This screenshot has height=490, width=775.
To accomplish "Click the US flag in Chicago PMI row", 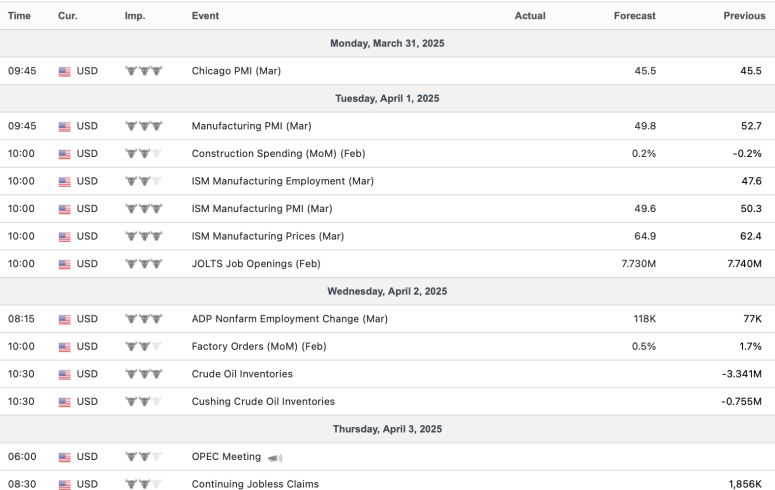I will click(x=64, y=72).
